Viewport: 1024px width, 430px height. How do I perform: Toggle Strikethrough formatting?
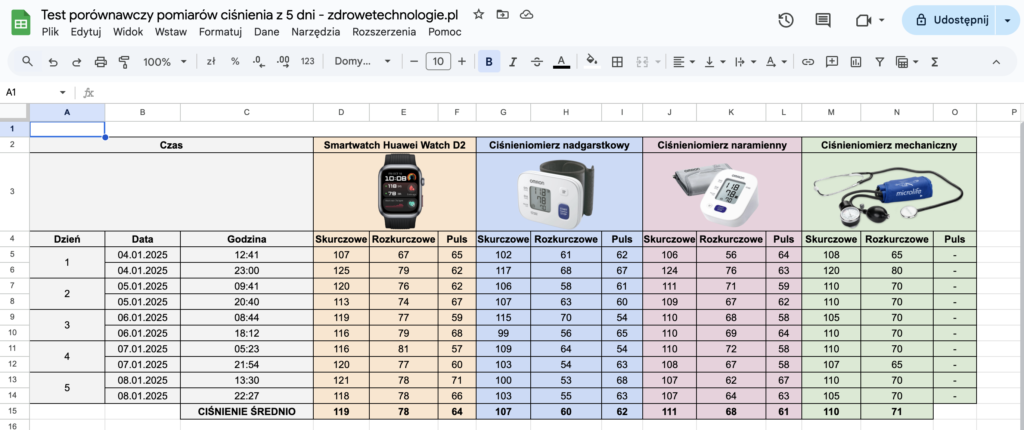[x=537, y=62]
